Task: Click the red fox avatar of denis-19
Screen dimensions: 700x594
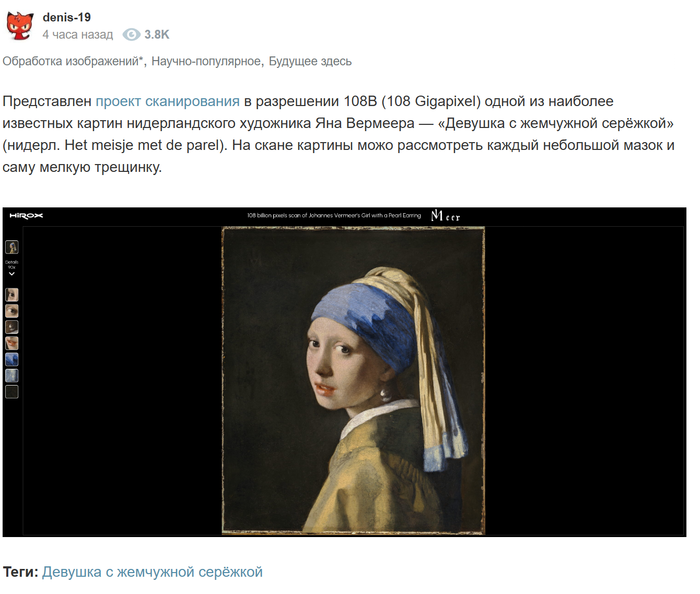Action: pyautogui.click(x=20, y=25)
